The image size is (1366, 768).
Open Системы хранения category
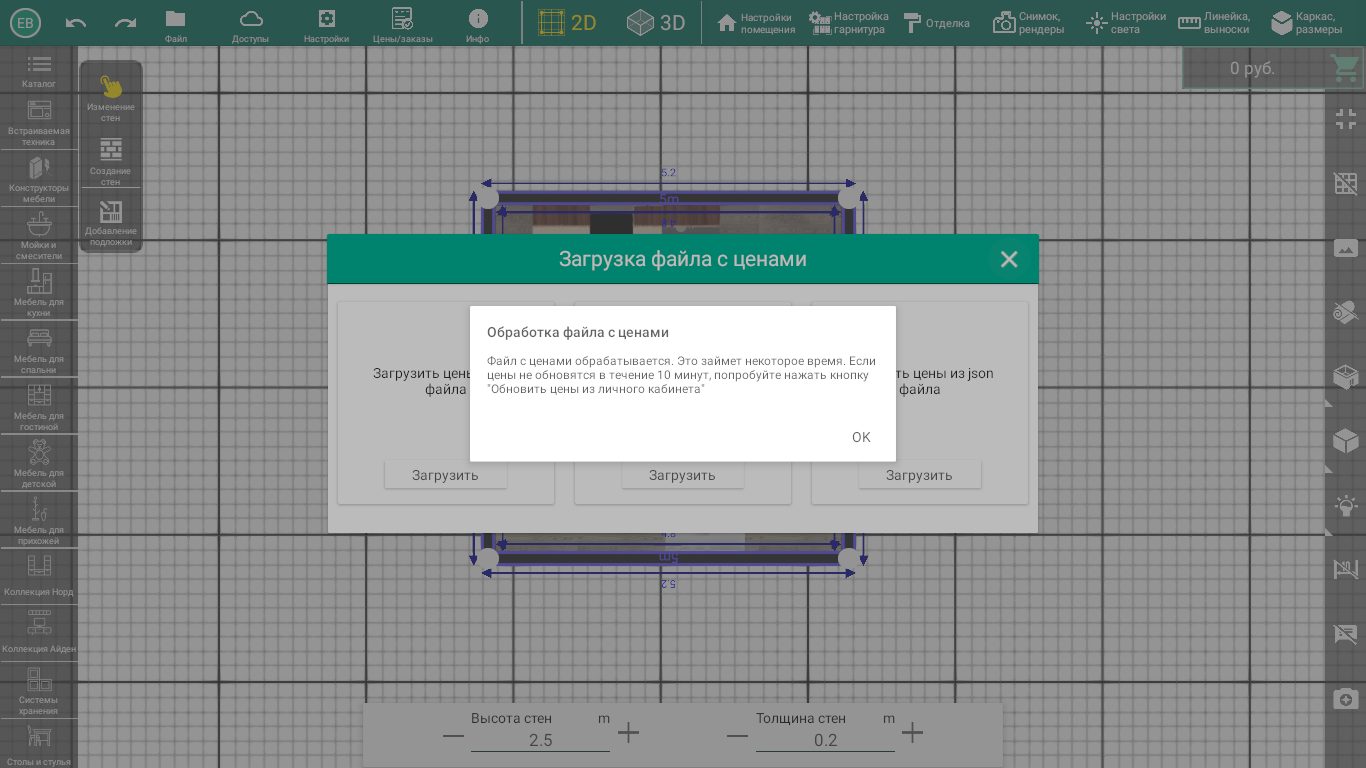[x=39, y=692]
